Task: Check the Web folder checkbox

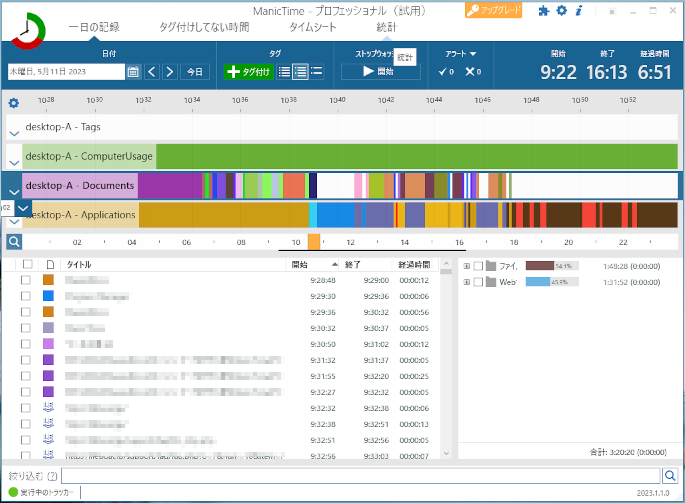Action: [x=478, y=282]
